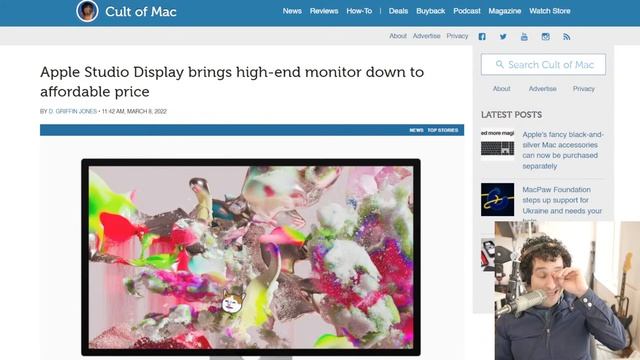Click About in the top secondary bar
Image resolution: width=640 pixels, height=360 pixels.
(398, 36)
